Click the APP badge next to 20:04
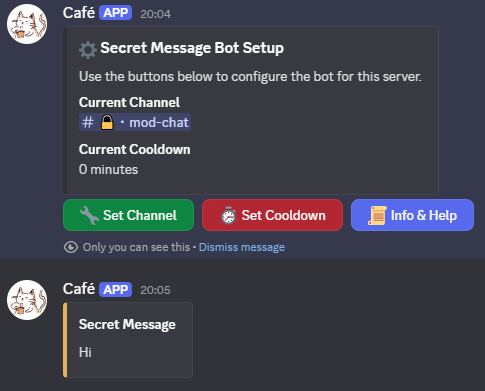The height and width of the screenshot is (391, 485). click(x=116, y=13)
